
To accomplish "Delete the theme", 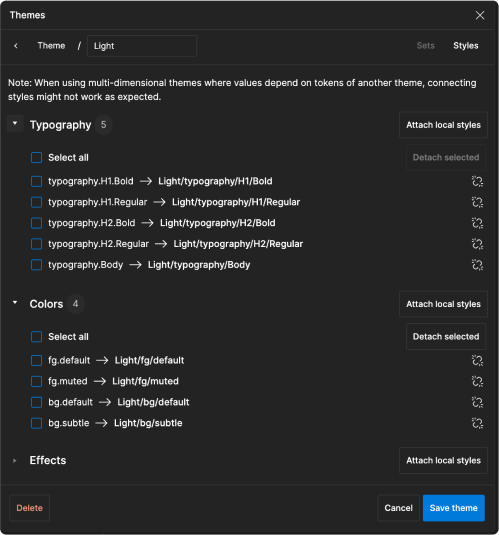I will tap(30, 508).
